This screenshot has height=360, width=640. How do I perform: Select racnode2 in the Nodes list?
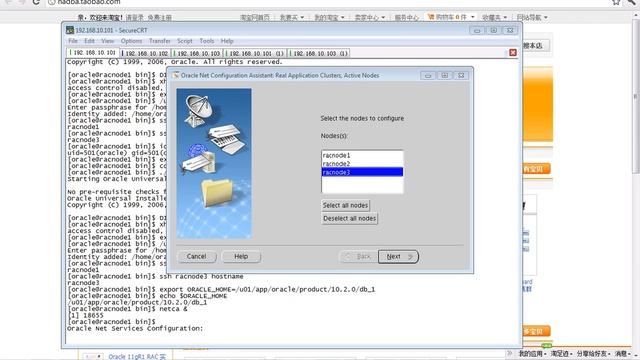[362, 164]
